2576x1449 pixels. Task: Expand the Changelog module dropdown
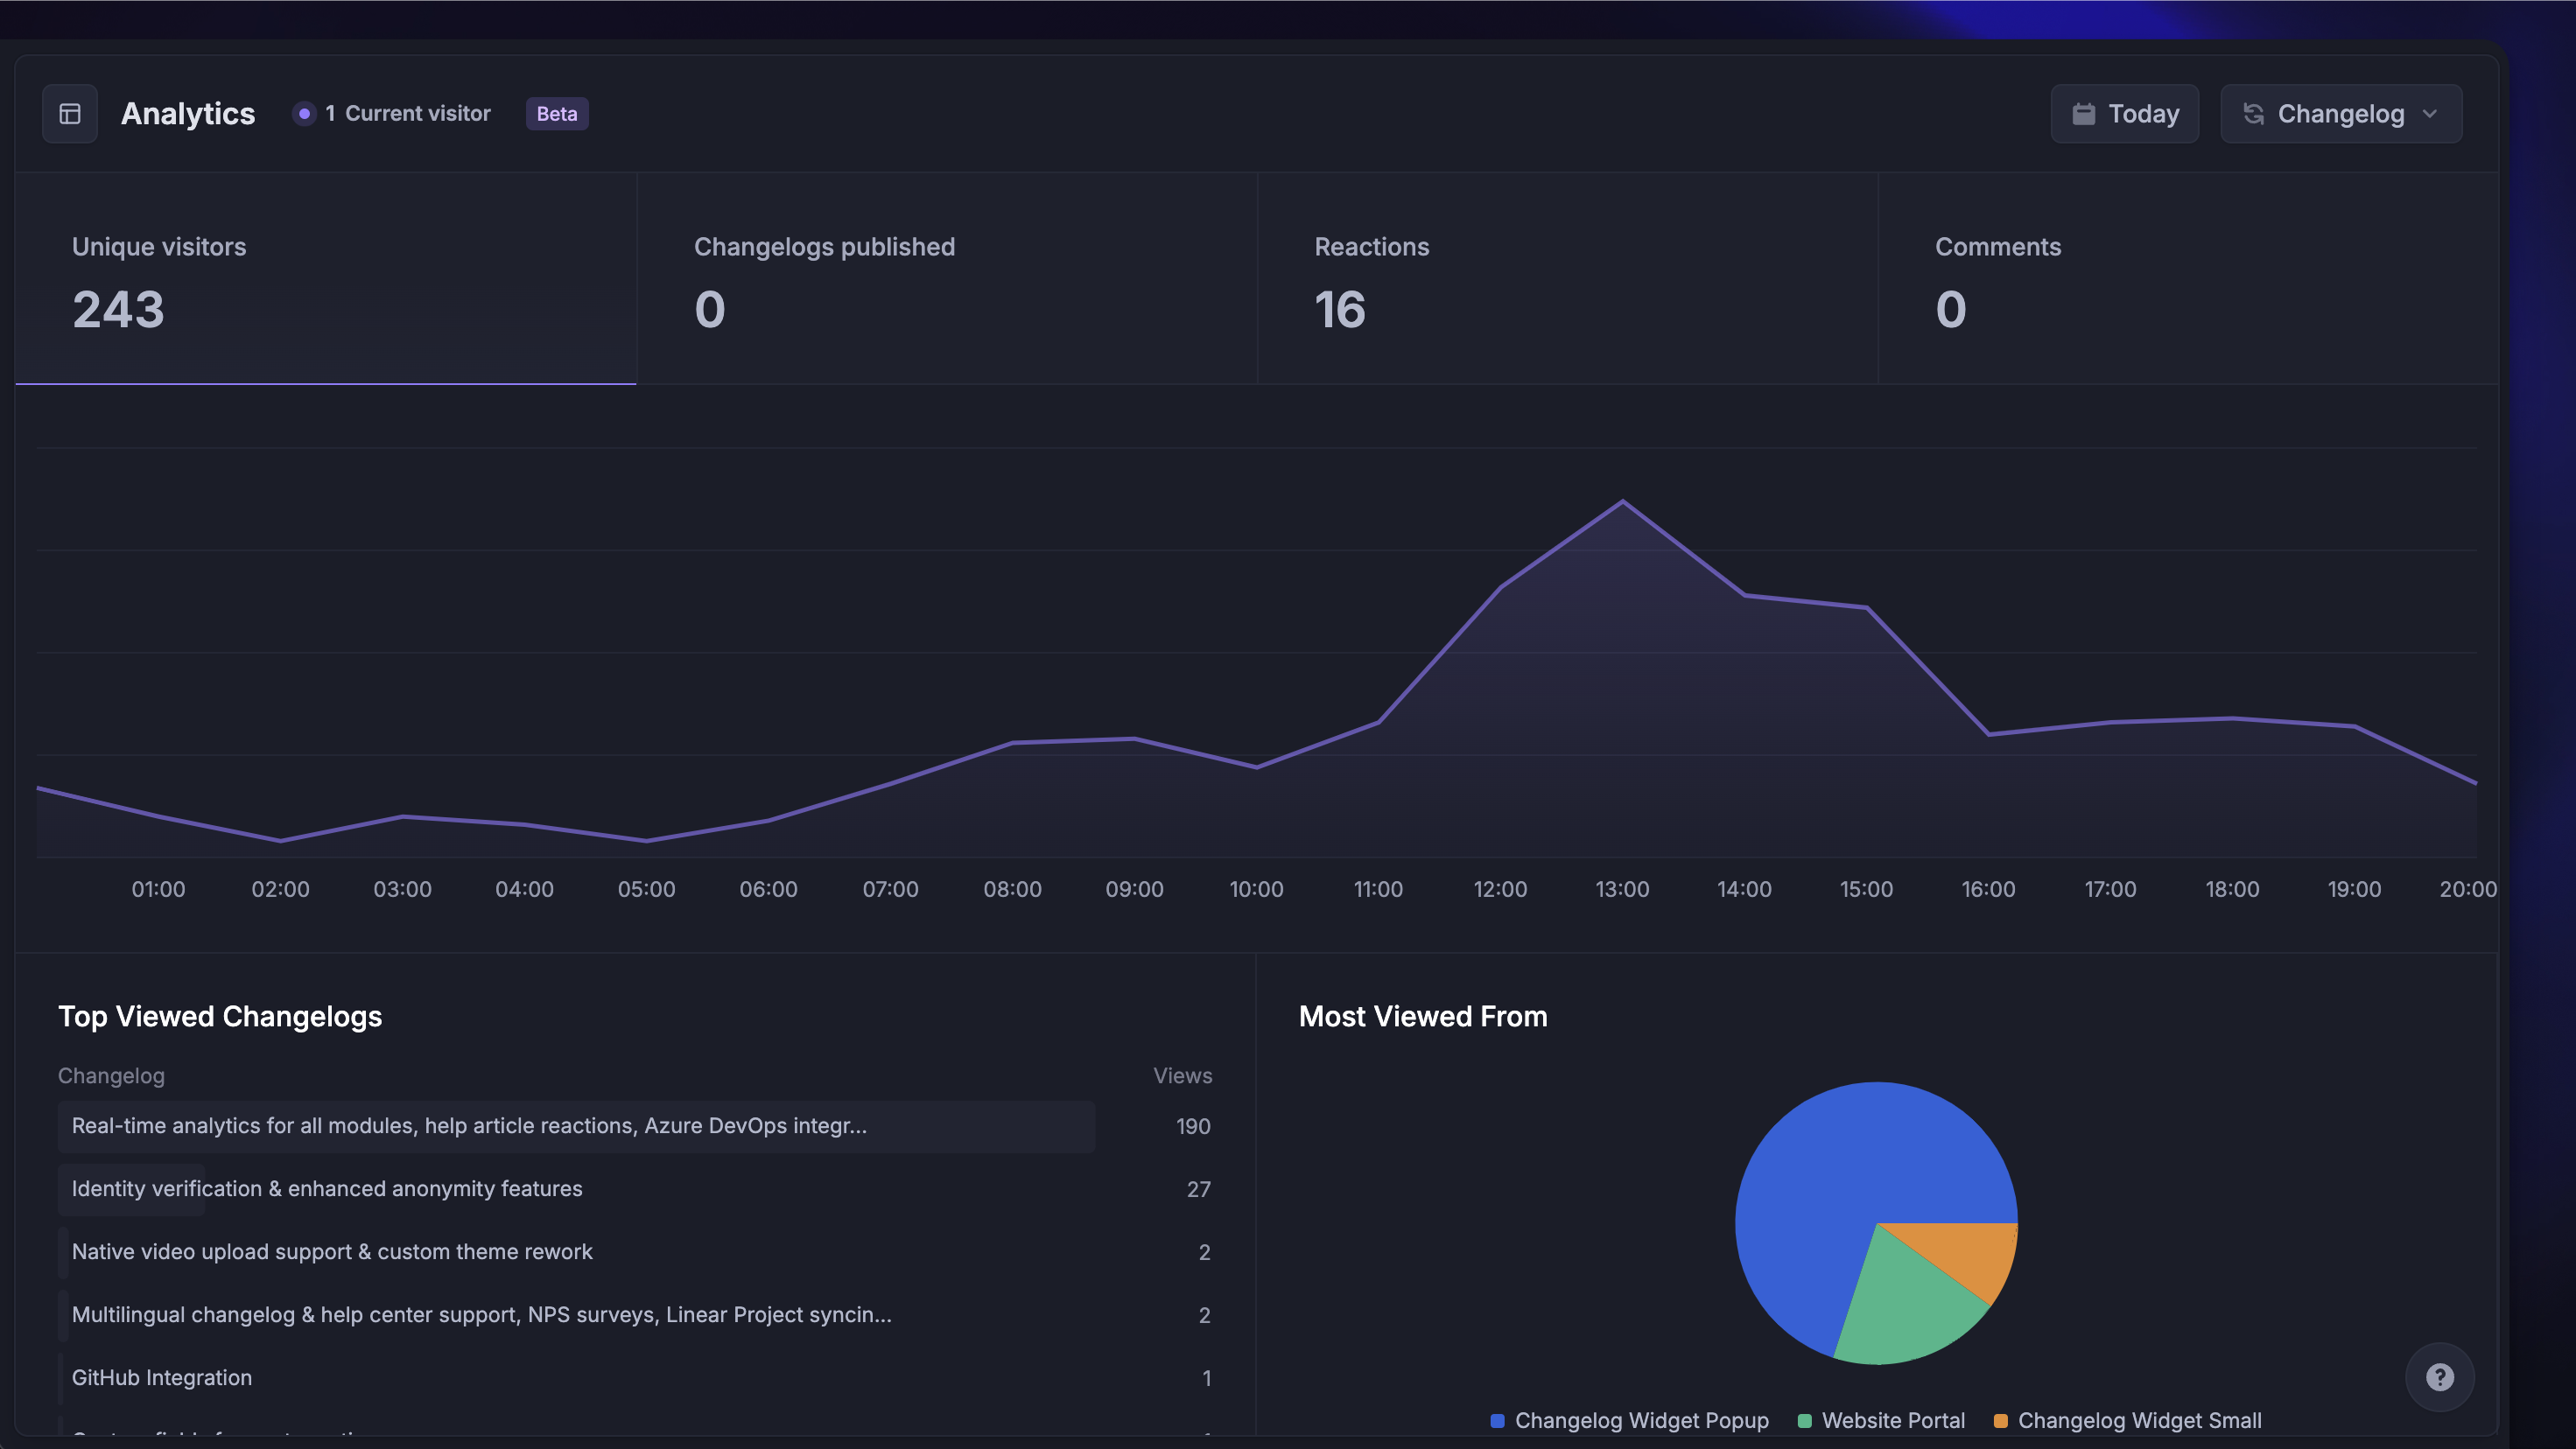coord(2341,113)
